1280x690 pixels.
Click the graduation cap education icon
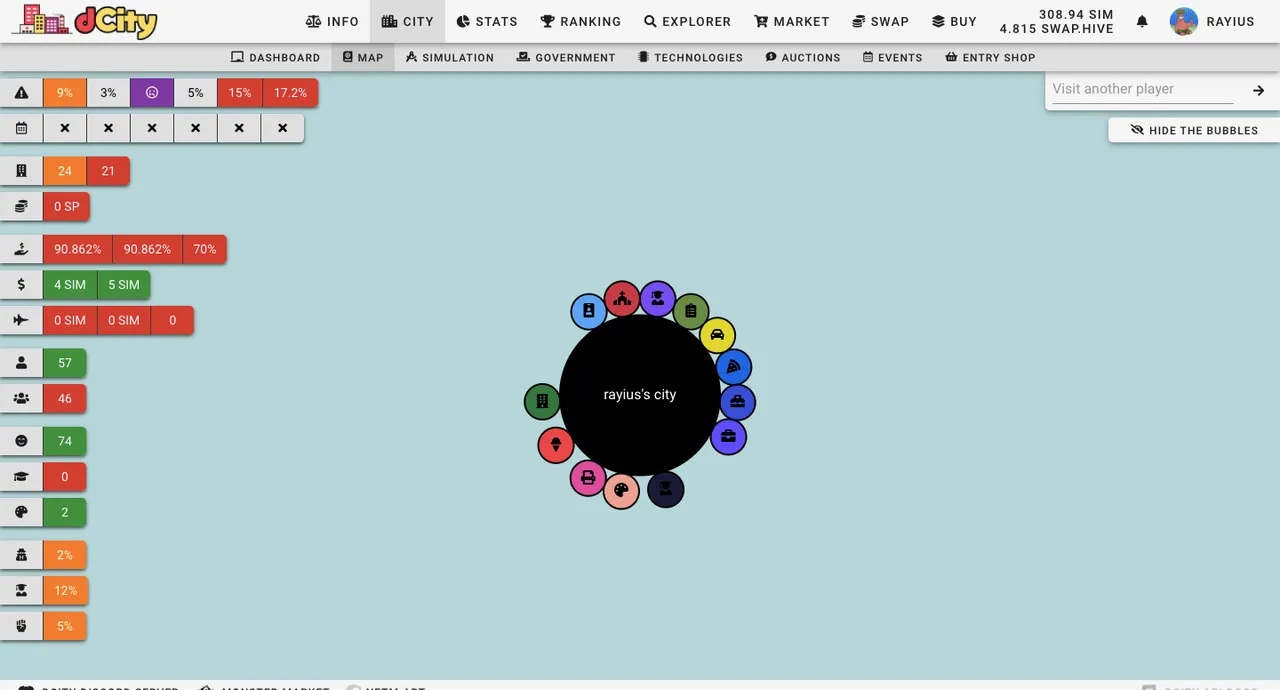click(x=21, y=477)
